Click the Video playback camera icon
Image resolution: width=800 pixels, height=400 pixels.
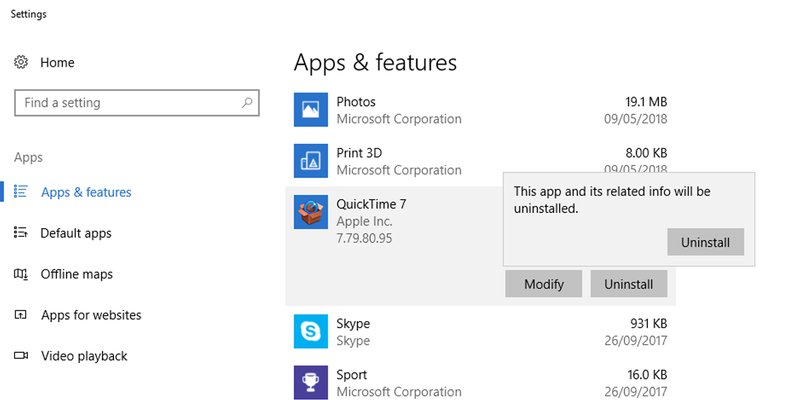tap(20, 356)
